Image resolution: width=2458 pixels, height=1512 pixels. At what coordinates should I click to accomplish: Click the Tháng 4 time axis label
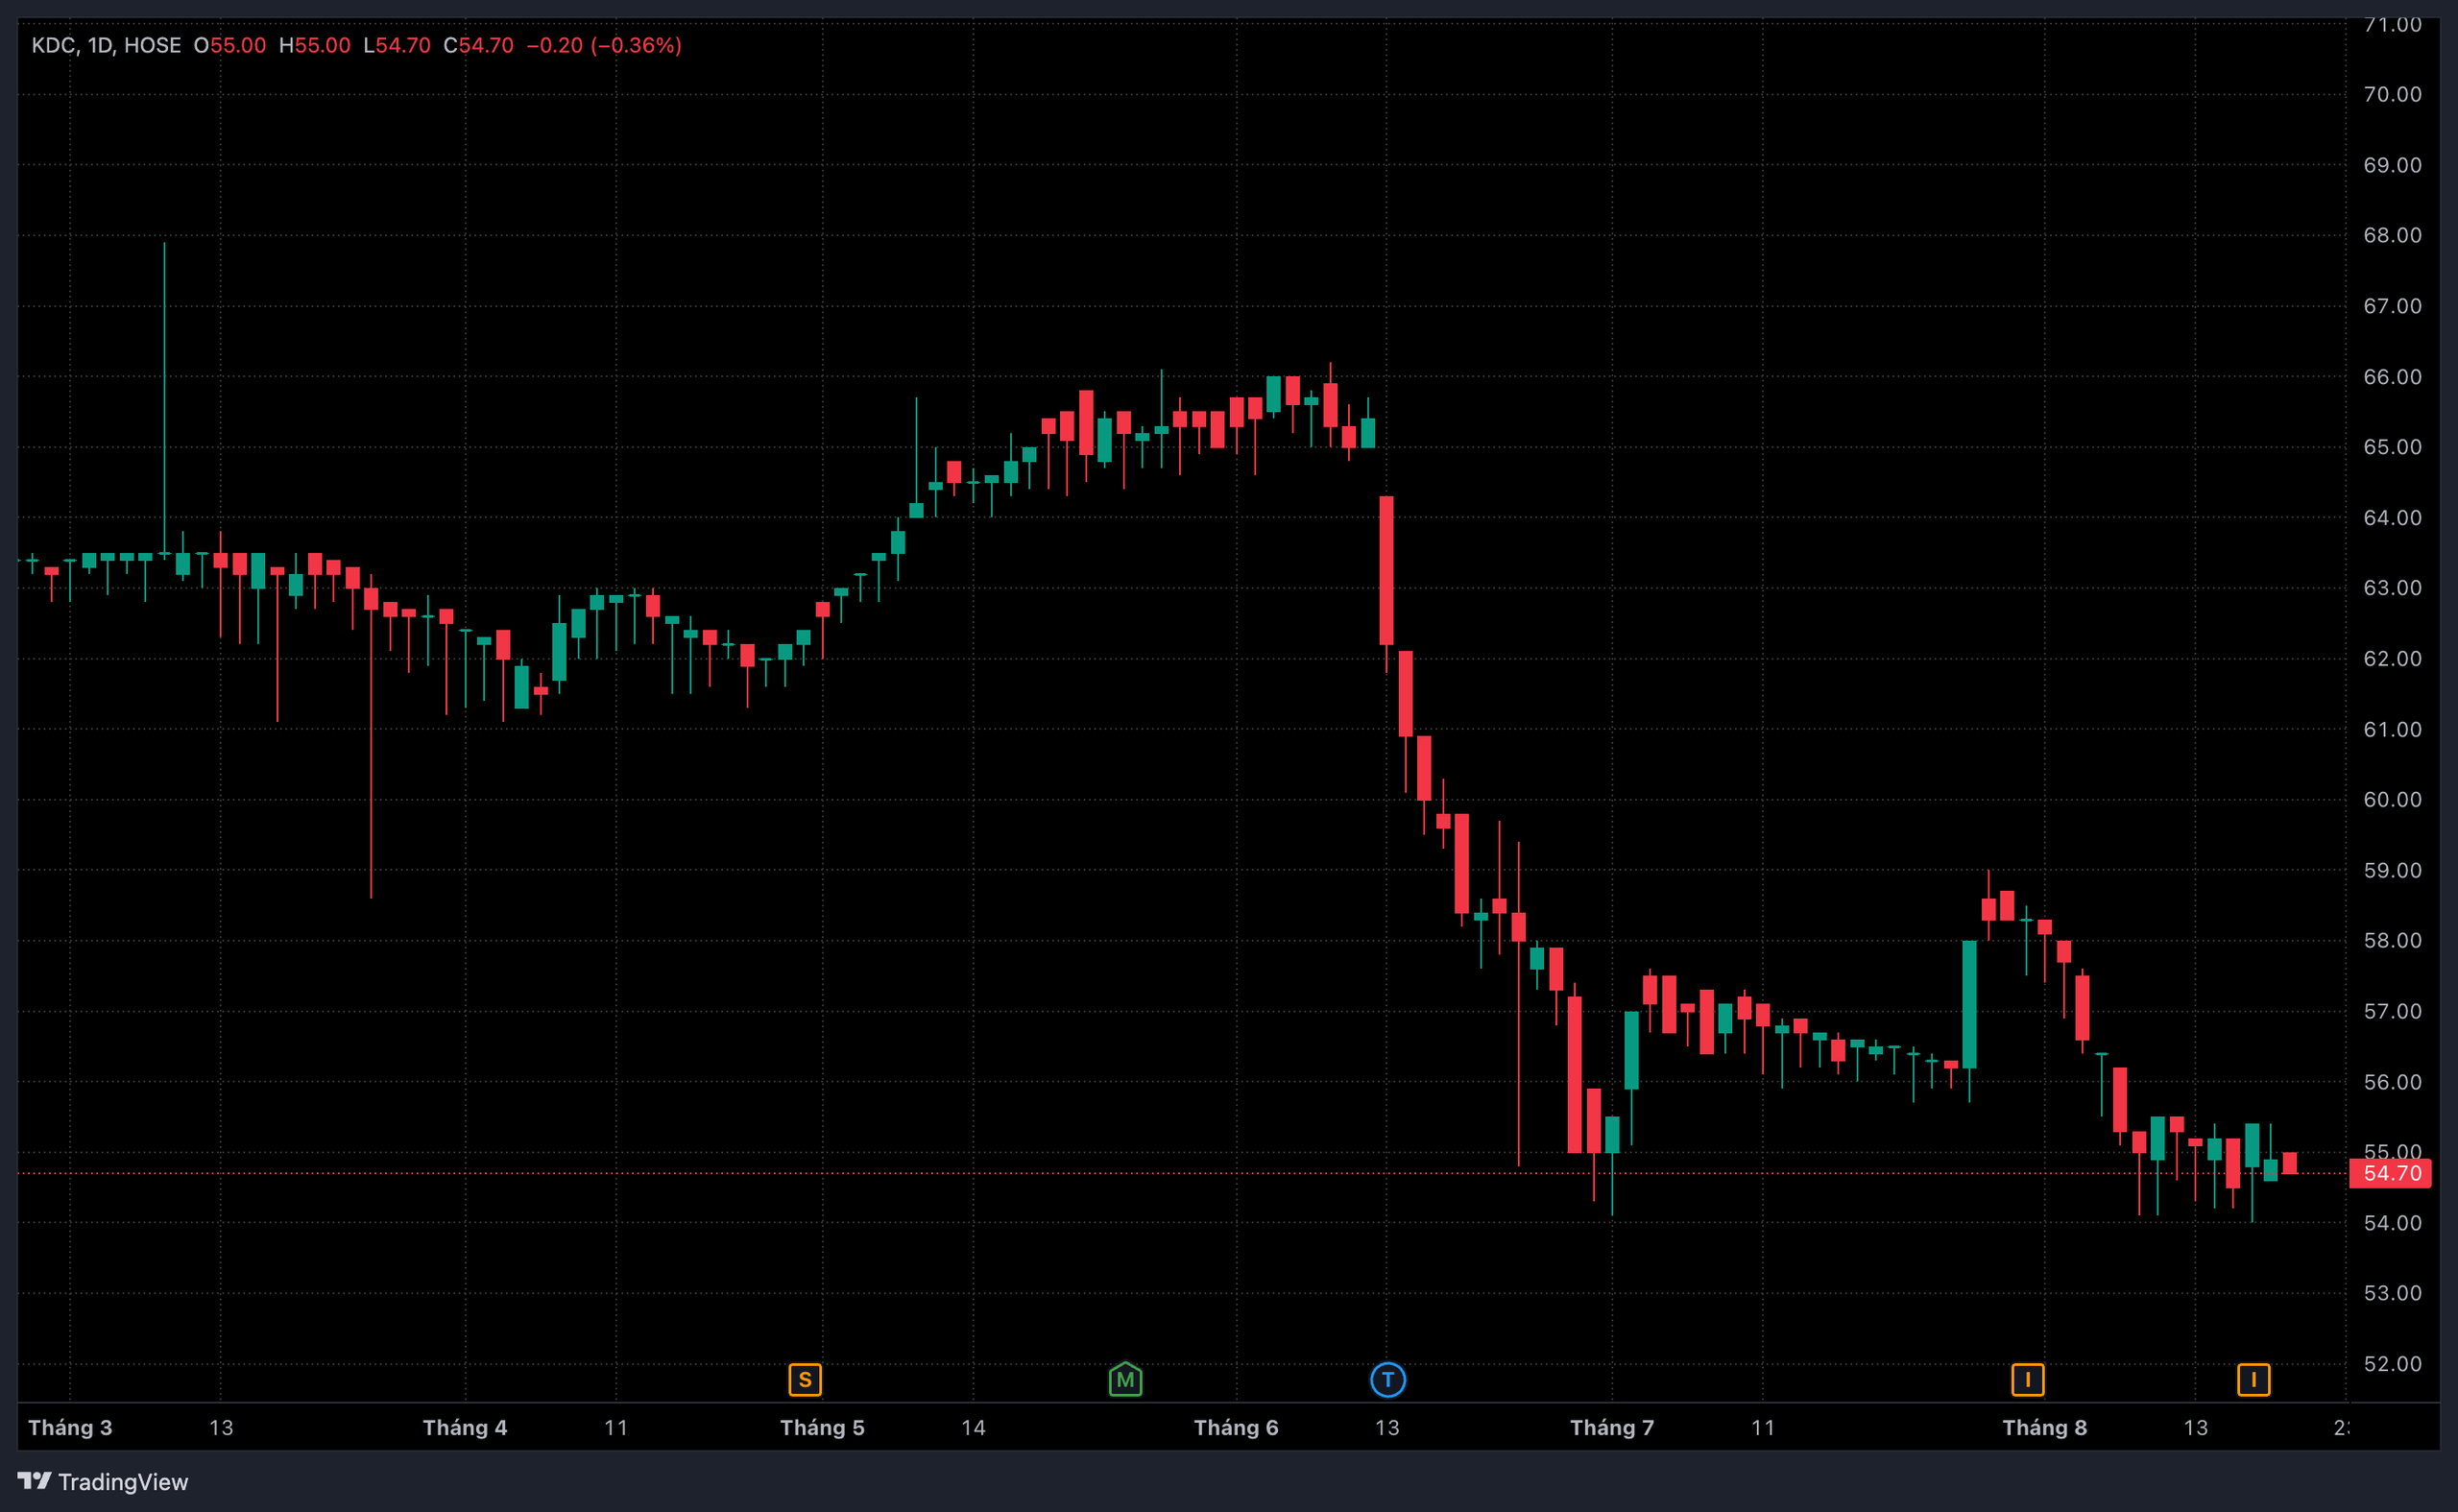click(465, 1427)
